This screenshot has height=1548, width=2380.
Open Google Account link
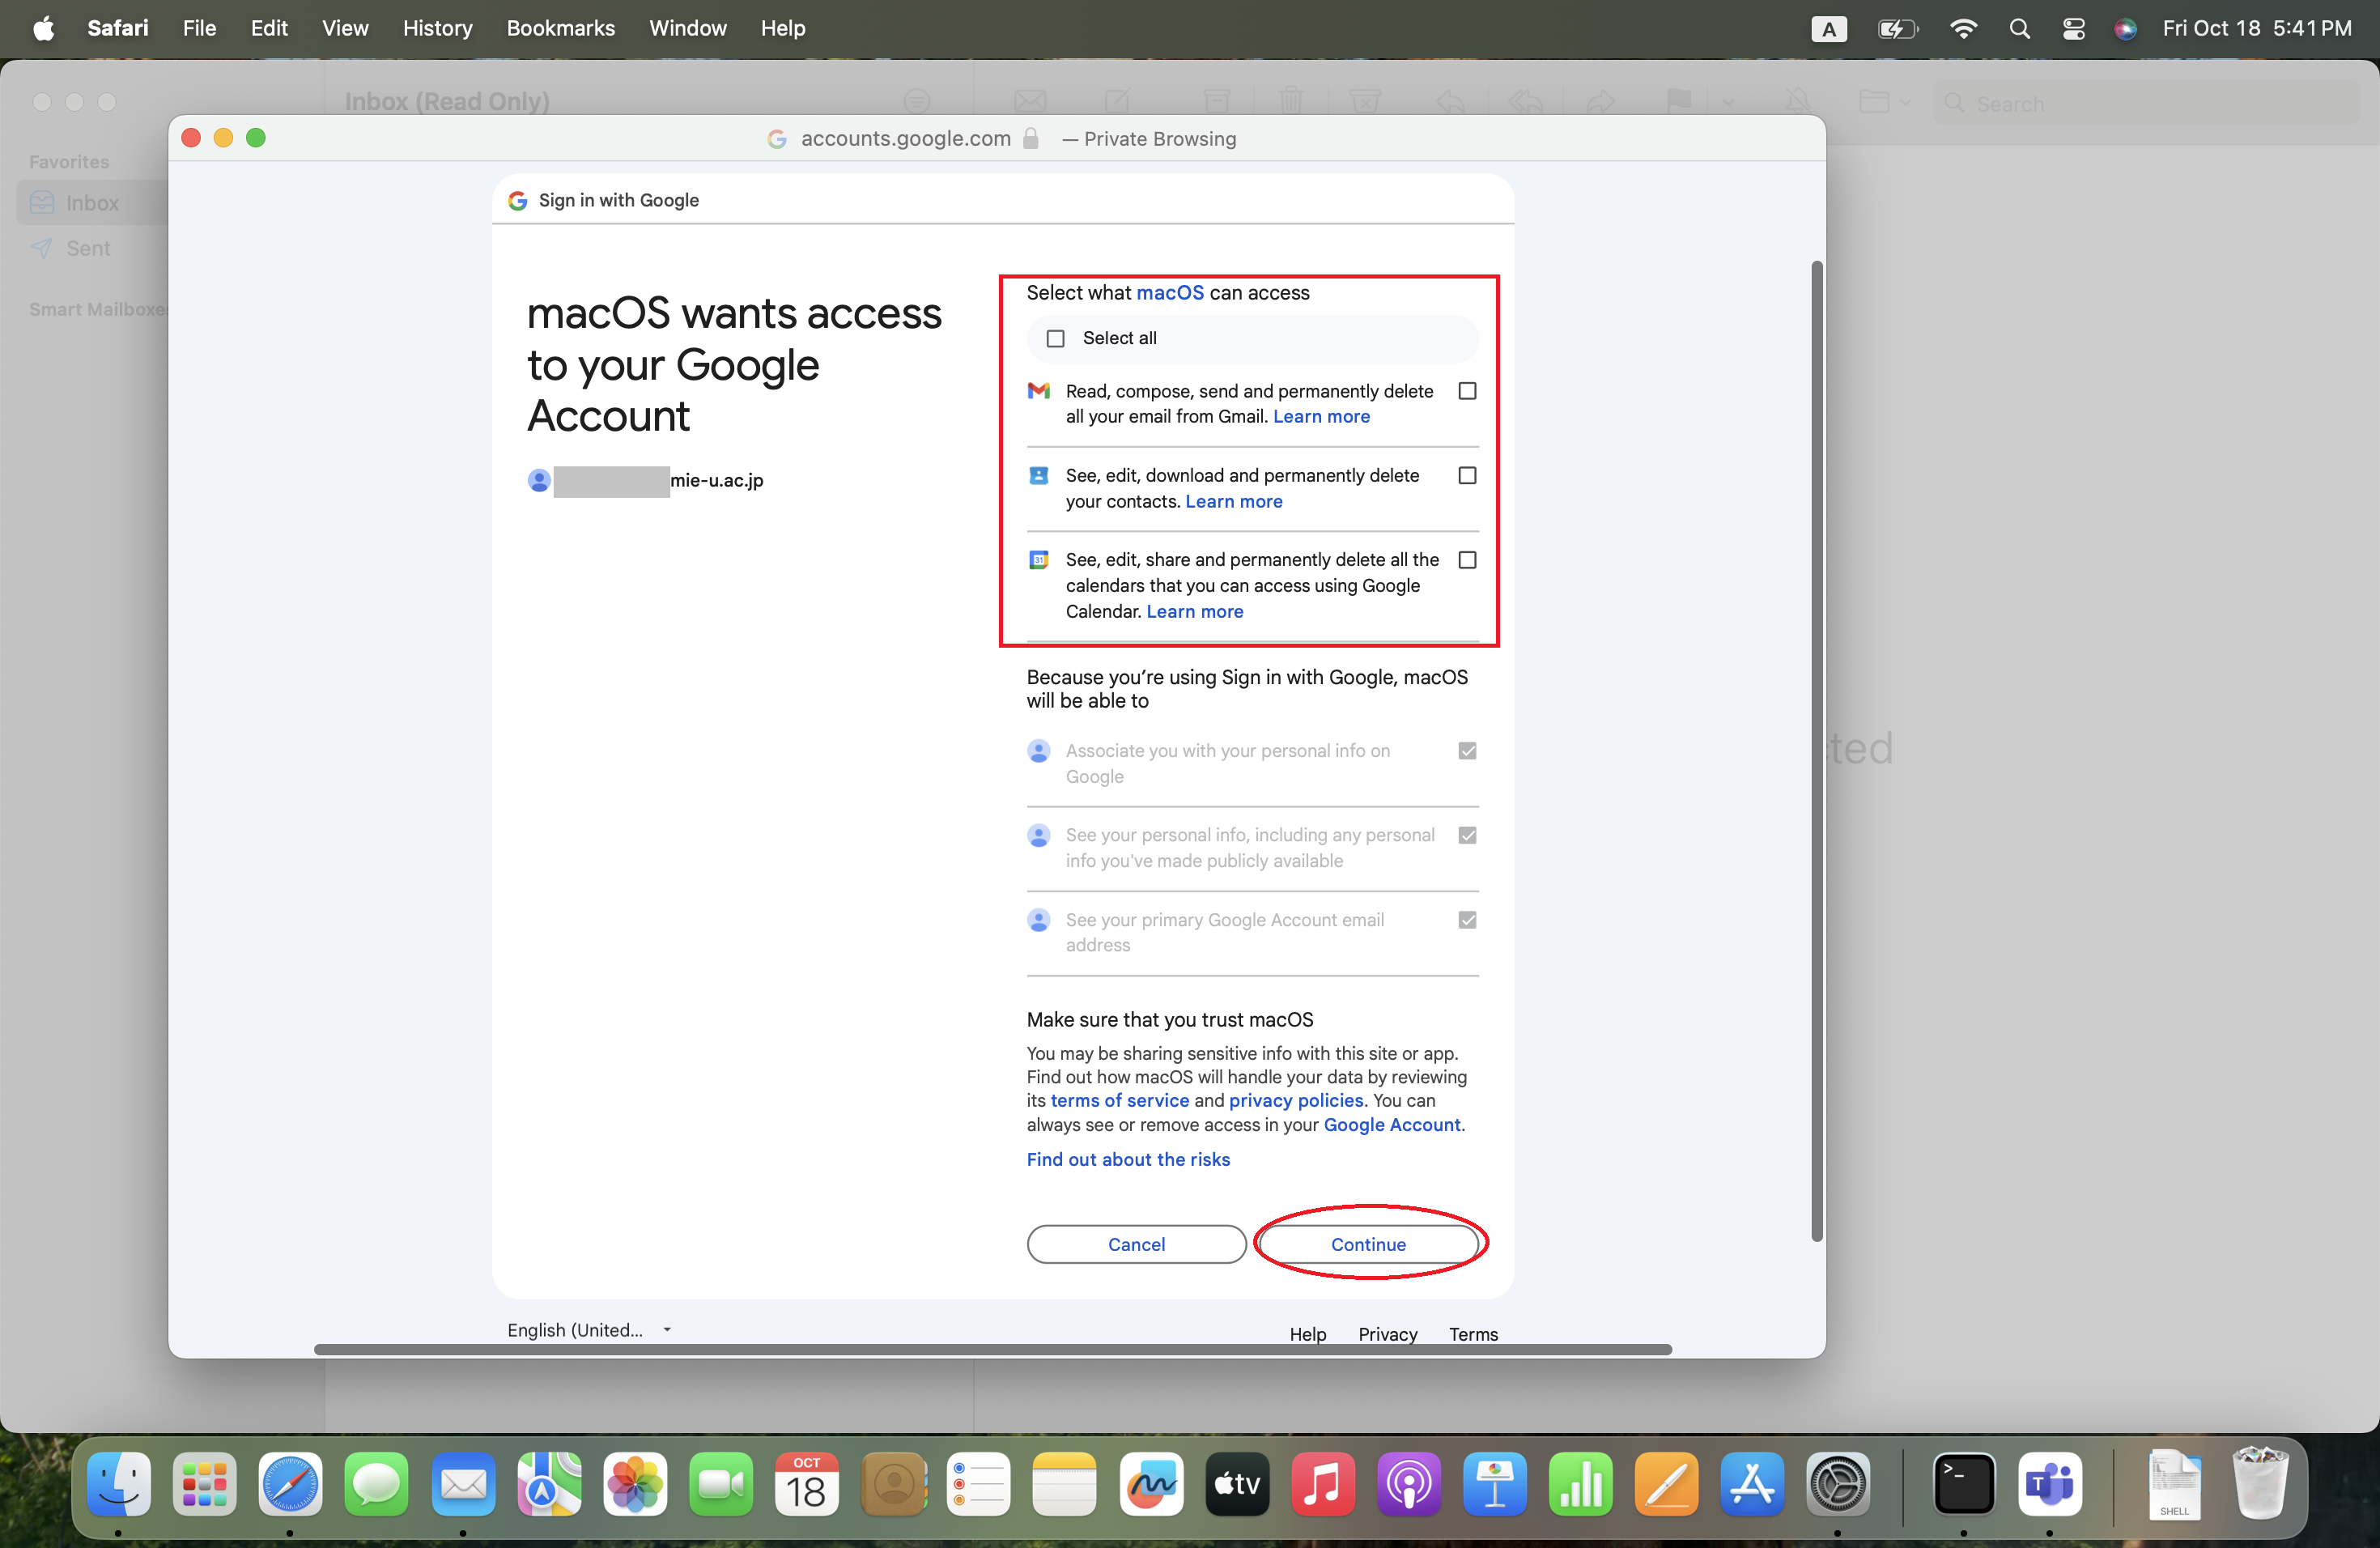coord(1392,1124)
